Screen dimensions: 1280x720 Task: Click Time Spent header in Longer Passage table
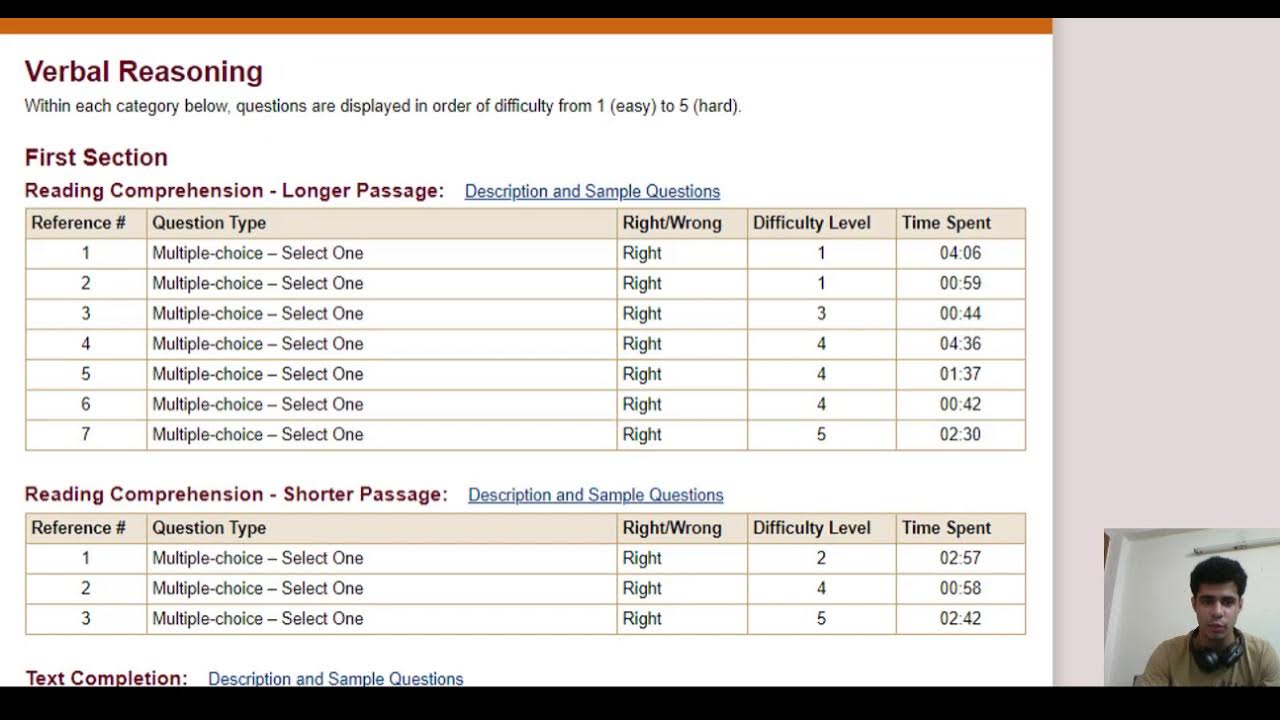[x=946, y=223]
